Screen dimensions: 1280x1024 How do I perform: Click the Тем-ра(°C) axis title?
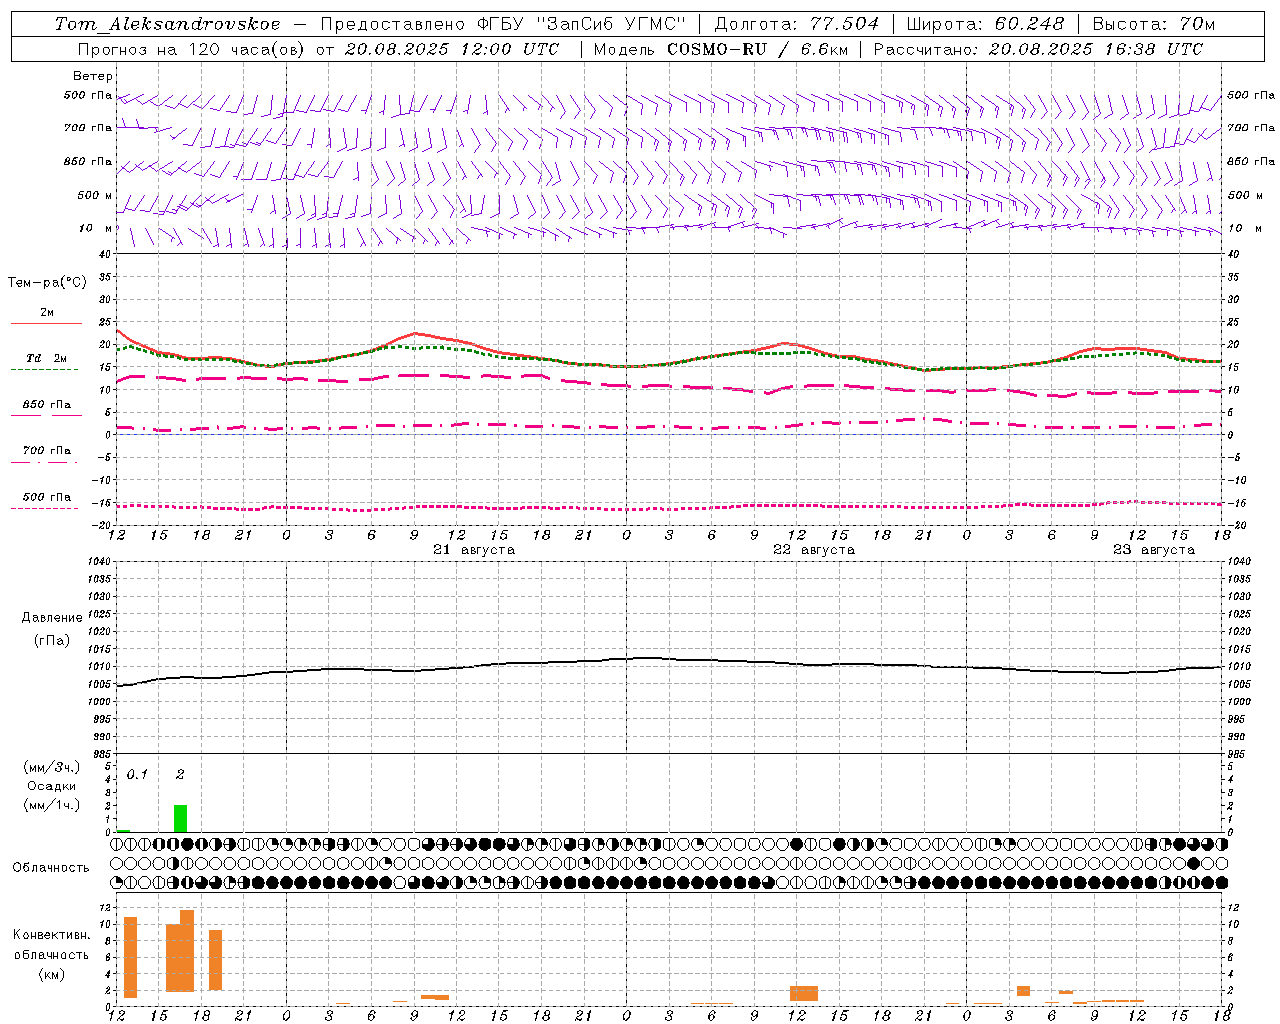point(47,282)
